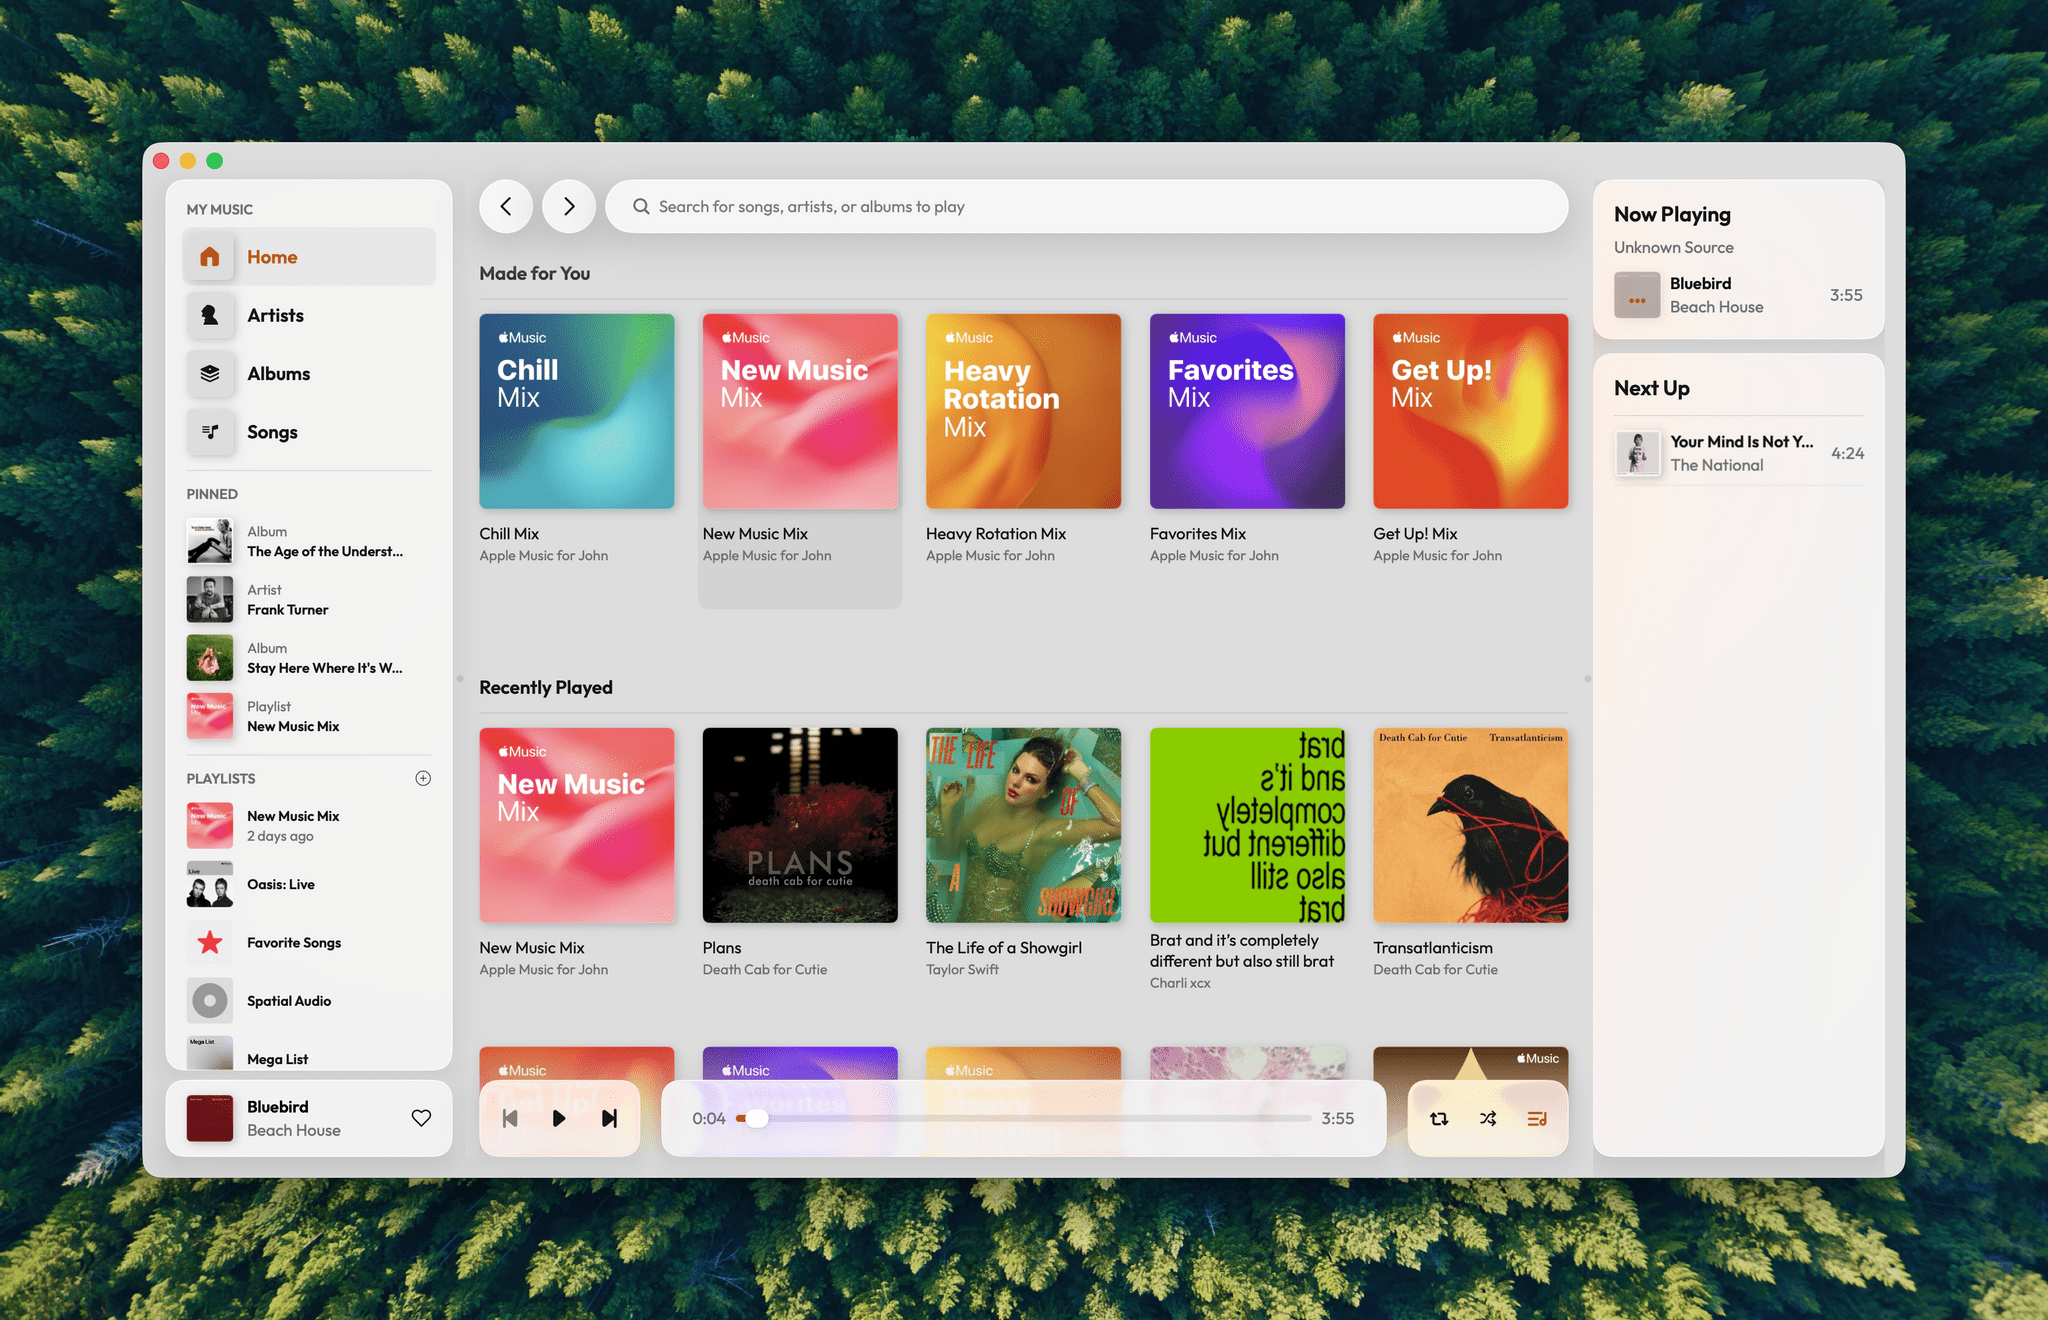Open Artists in the sidebar
Viewport: 2048px width, 1320px height.
coord(275,315)
